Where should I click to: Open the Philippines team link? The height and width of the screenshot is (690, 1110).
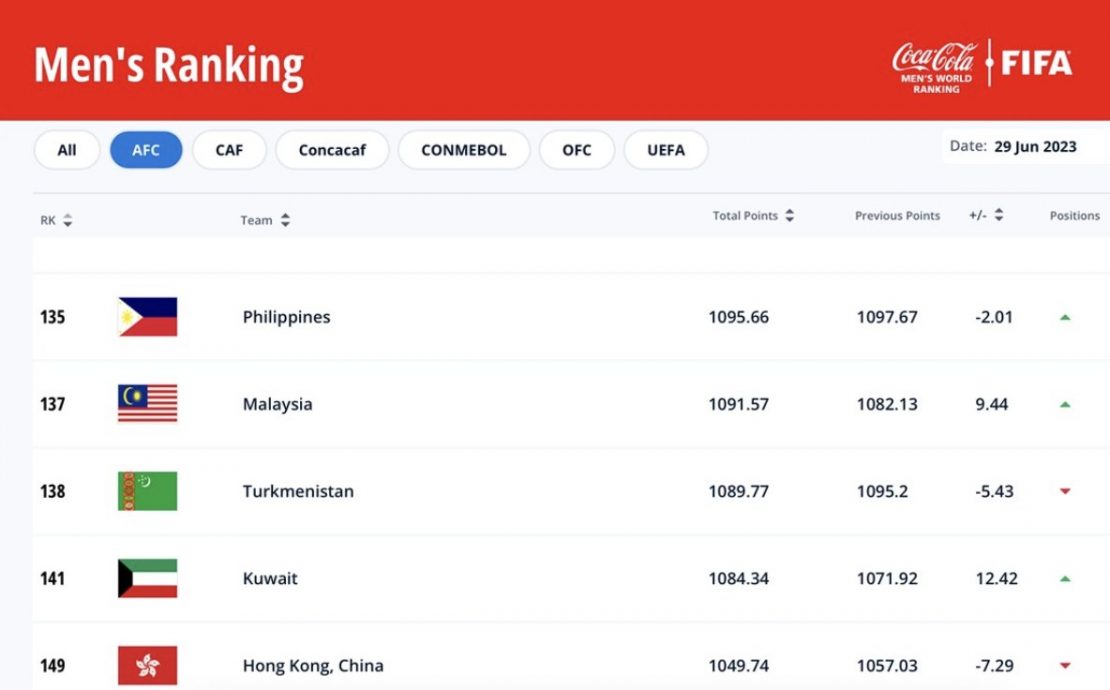(286, 317)
